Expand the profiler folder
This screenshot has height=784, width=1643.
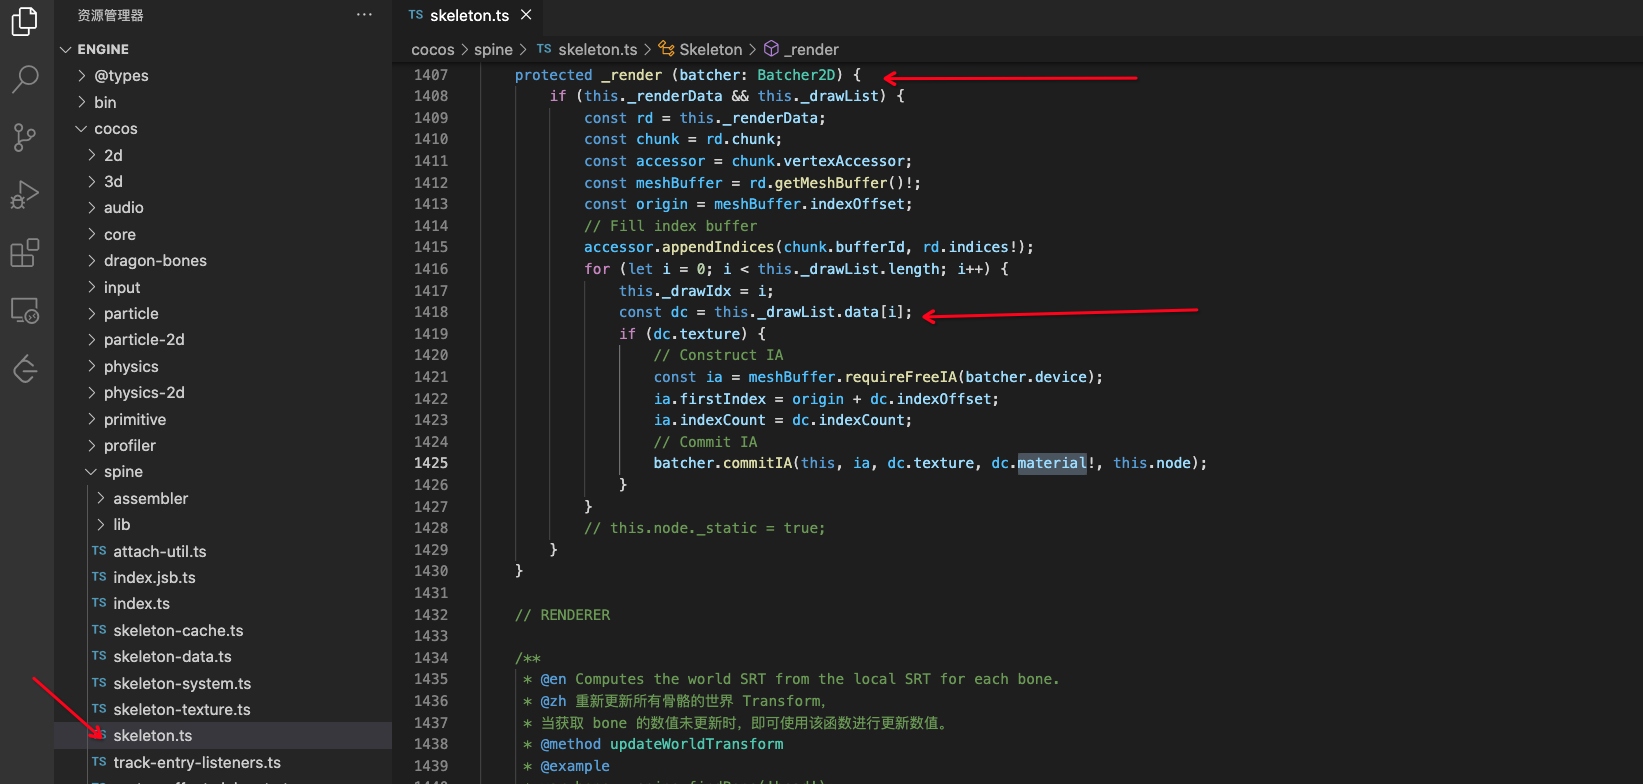click(x=92, y=446)
